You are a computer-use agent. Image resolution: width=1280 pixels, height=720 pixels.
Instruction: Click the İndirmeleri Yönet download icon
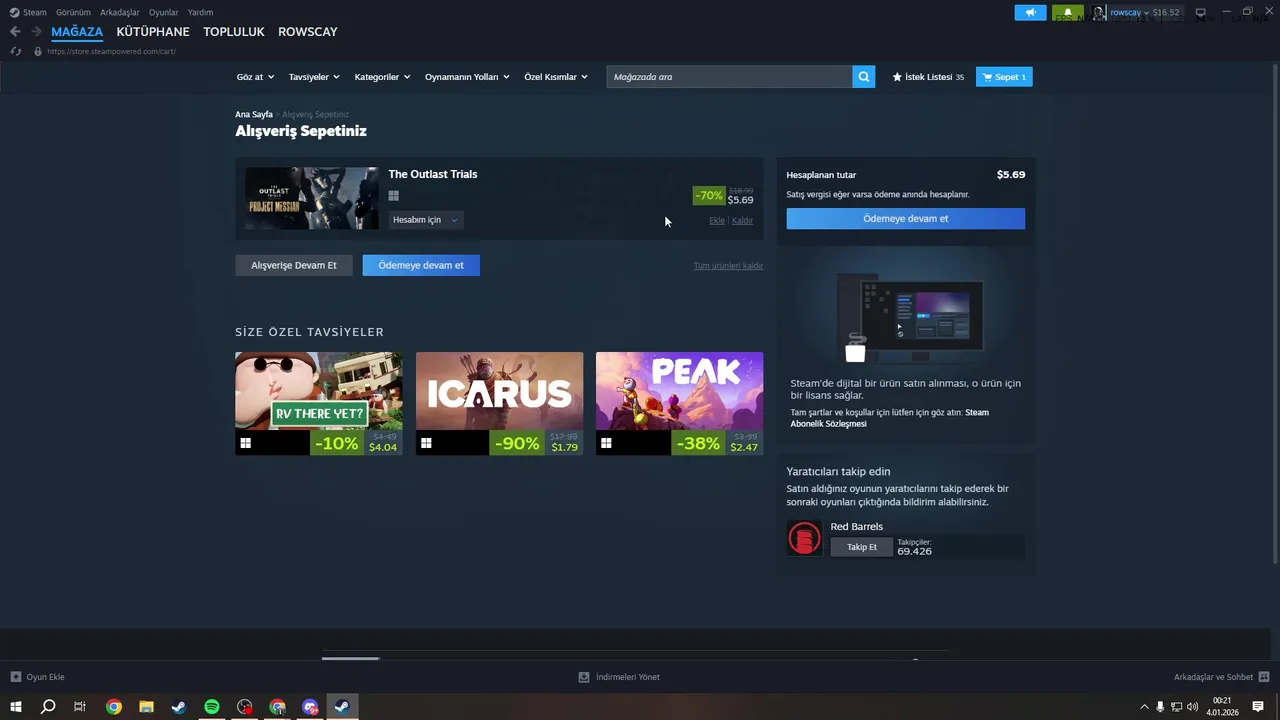(x=584, y=677)
